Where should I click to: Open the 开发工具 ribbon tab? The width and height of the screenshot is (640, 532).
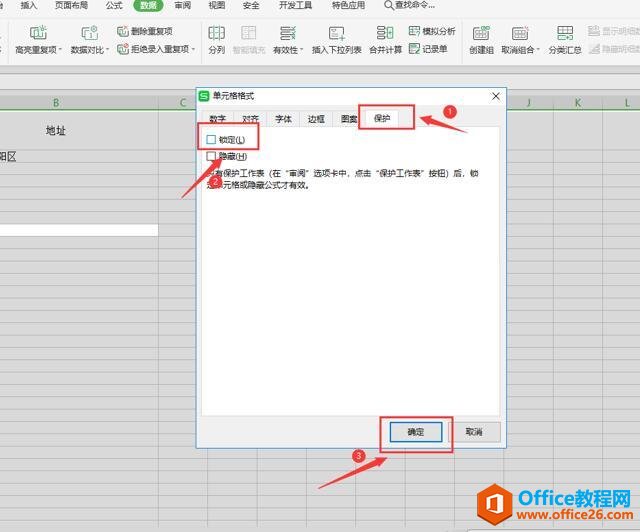(296, 5)
